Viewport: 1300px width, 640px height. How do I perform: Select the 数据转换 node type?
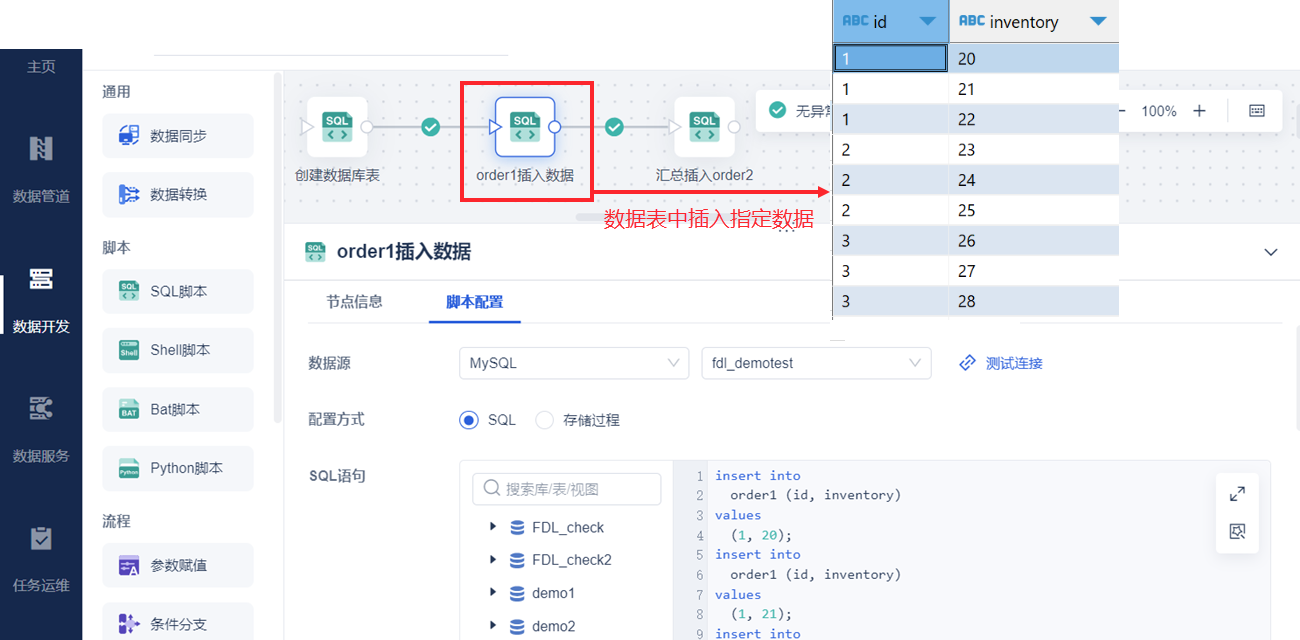point(178,194)
